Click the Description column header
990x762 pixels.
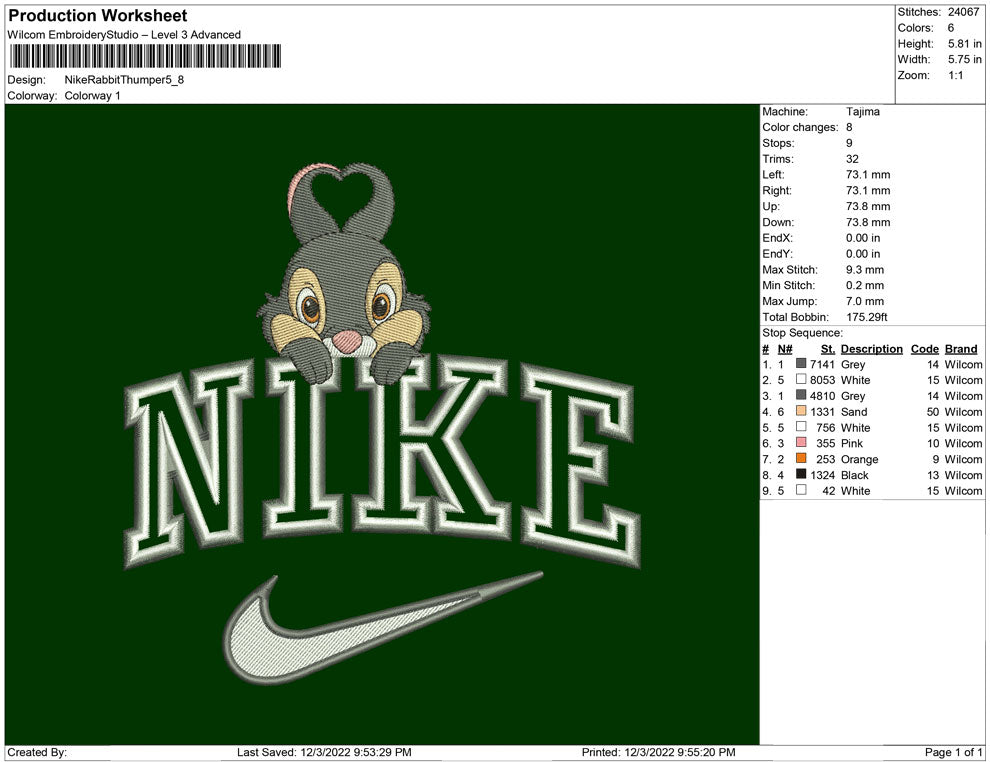coord(871,349)
